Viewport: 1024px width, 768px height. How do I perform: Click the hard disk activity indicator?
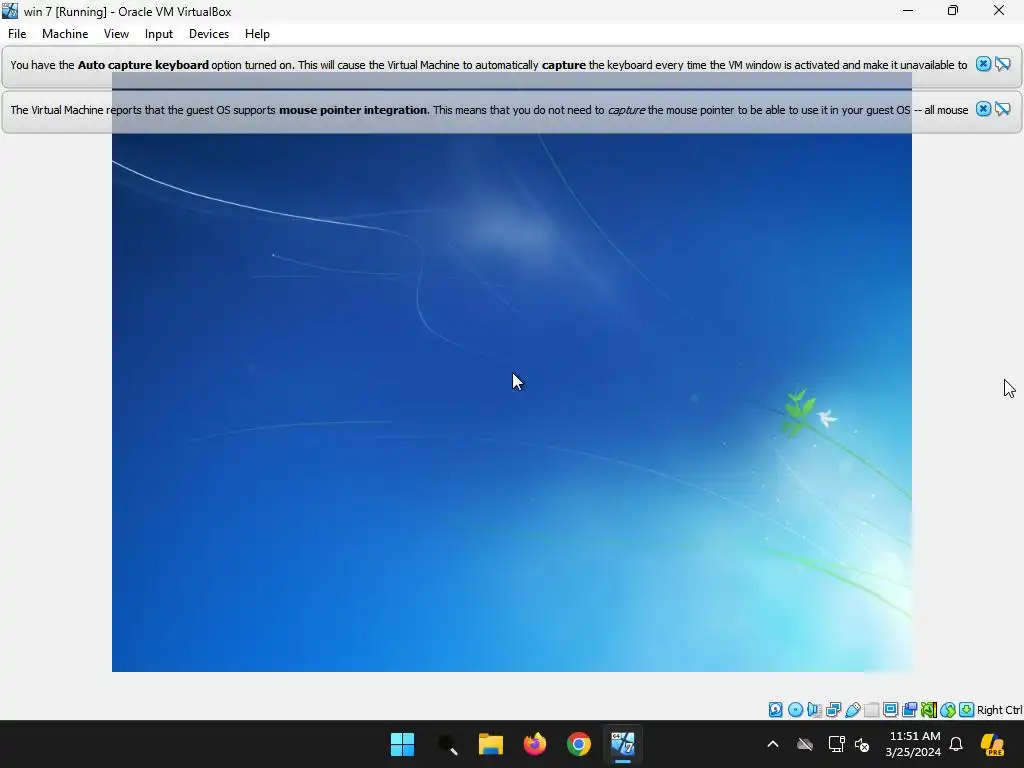775,709
